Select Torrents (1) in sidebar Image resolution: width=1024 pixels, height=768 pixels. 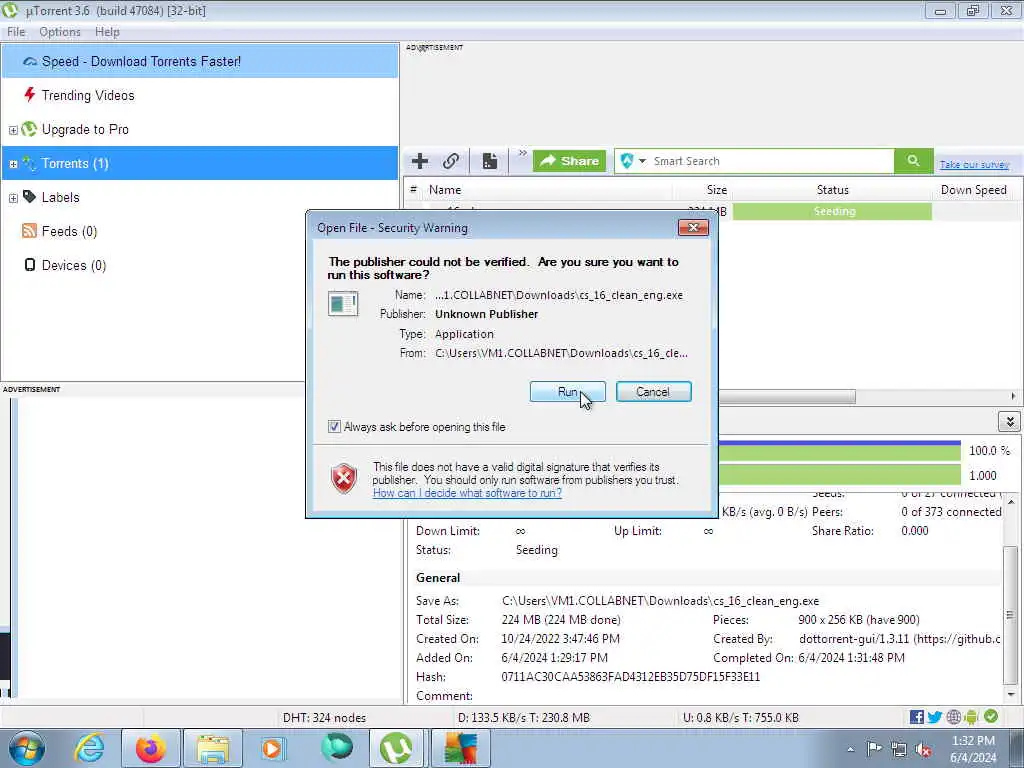click(x=200, y=163)
